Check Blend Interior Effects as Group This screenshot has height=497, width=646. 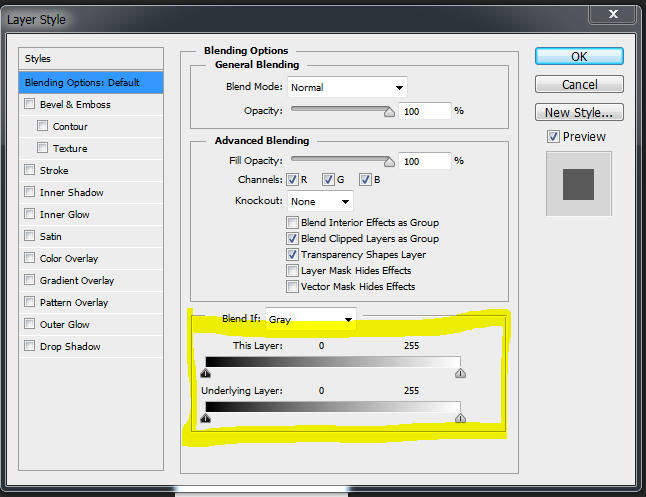[x=293, y=223]
